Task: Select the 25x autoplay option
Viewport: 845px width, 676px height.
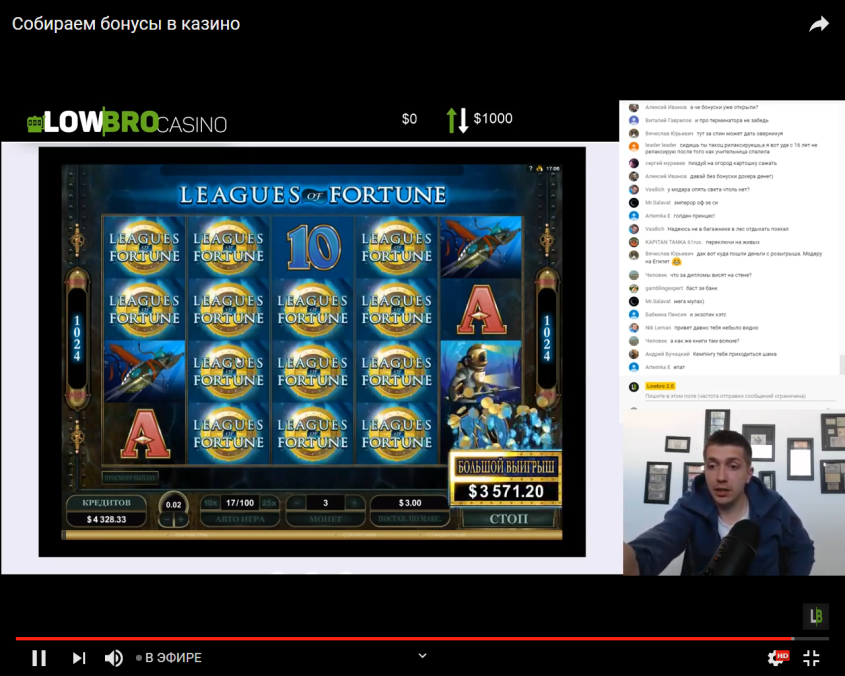Action: [267, 503]
